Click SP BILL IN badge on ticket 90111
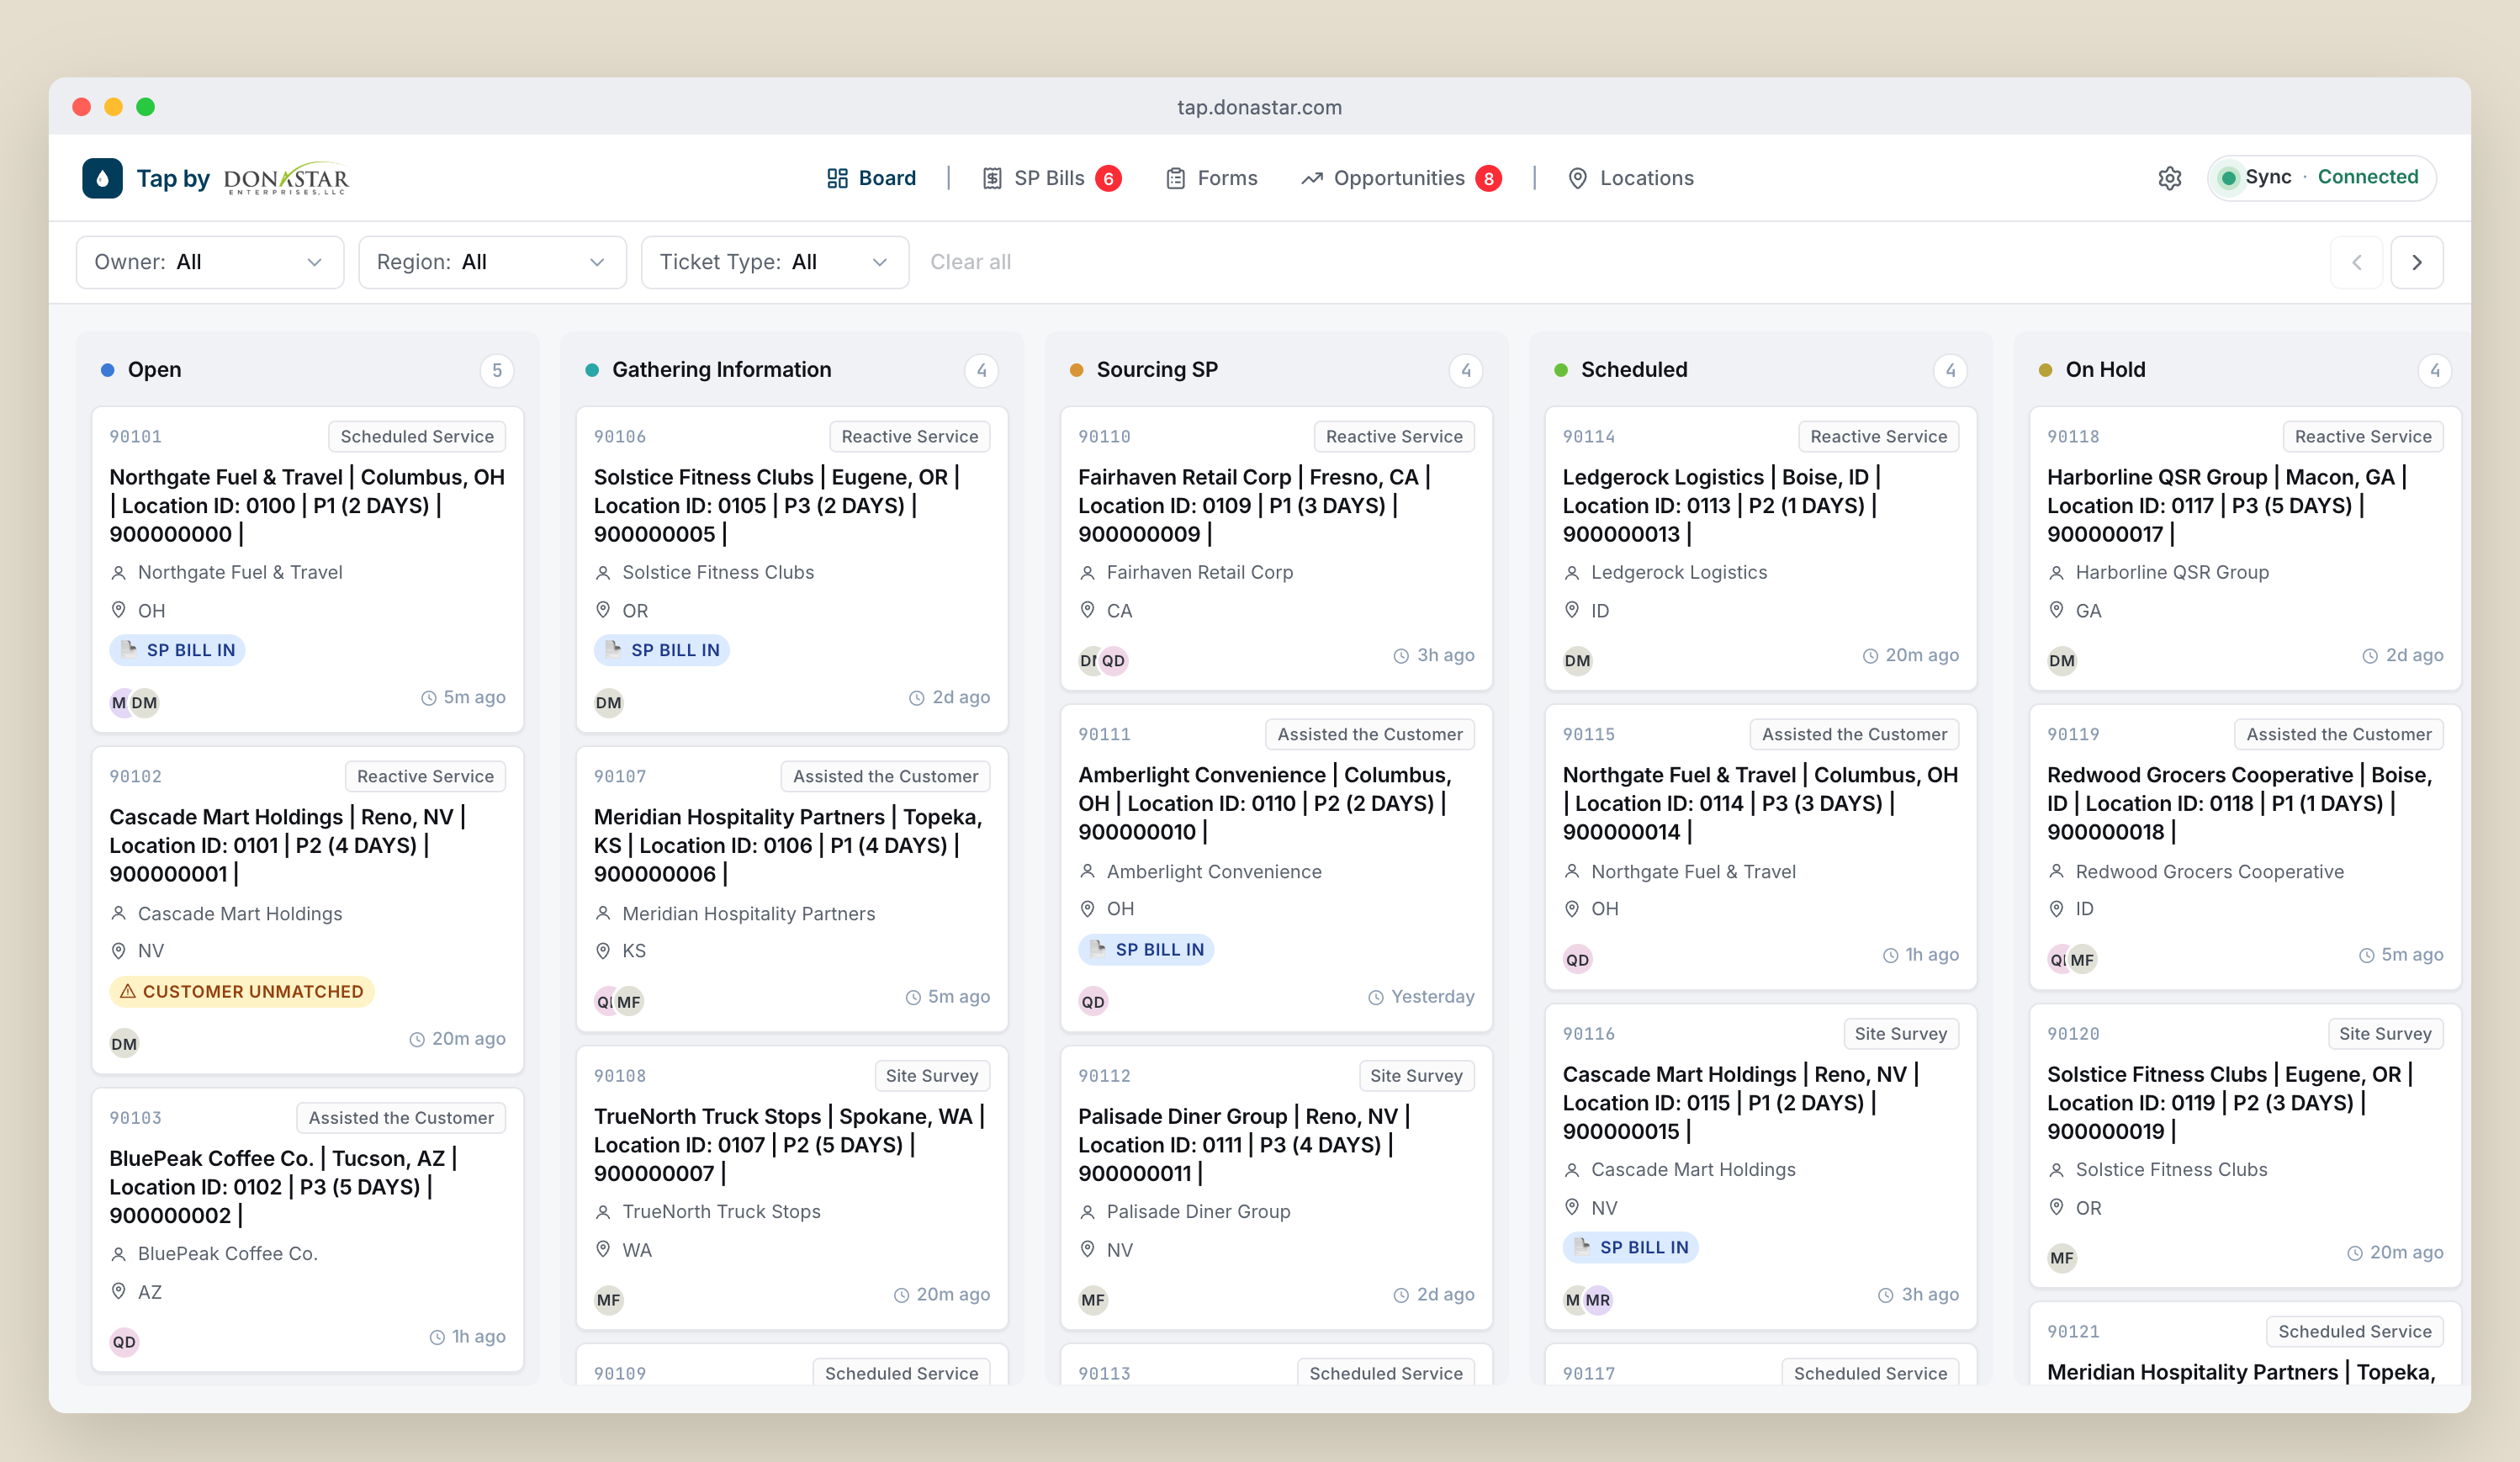The image size is (2520, 1462). (x=1146, y=949)
